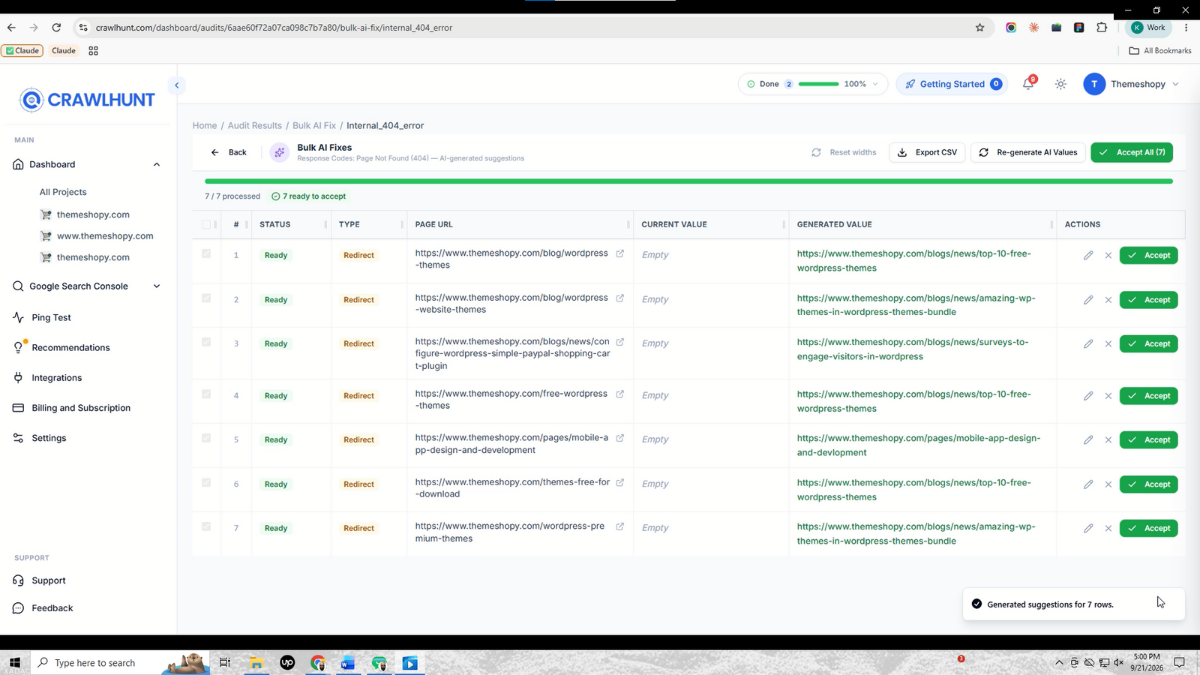Open Microsoft Word from the taskbar
This screenshot has height=675, width=1200.
pyautogui.click(x=348, y=663)
